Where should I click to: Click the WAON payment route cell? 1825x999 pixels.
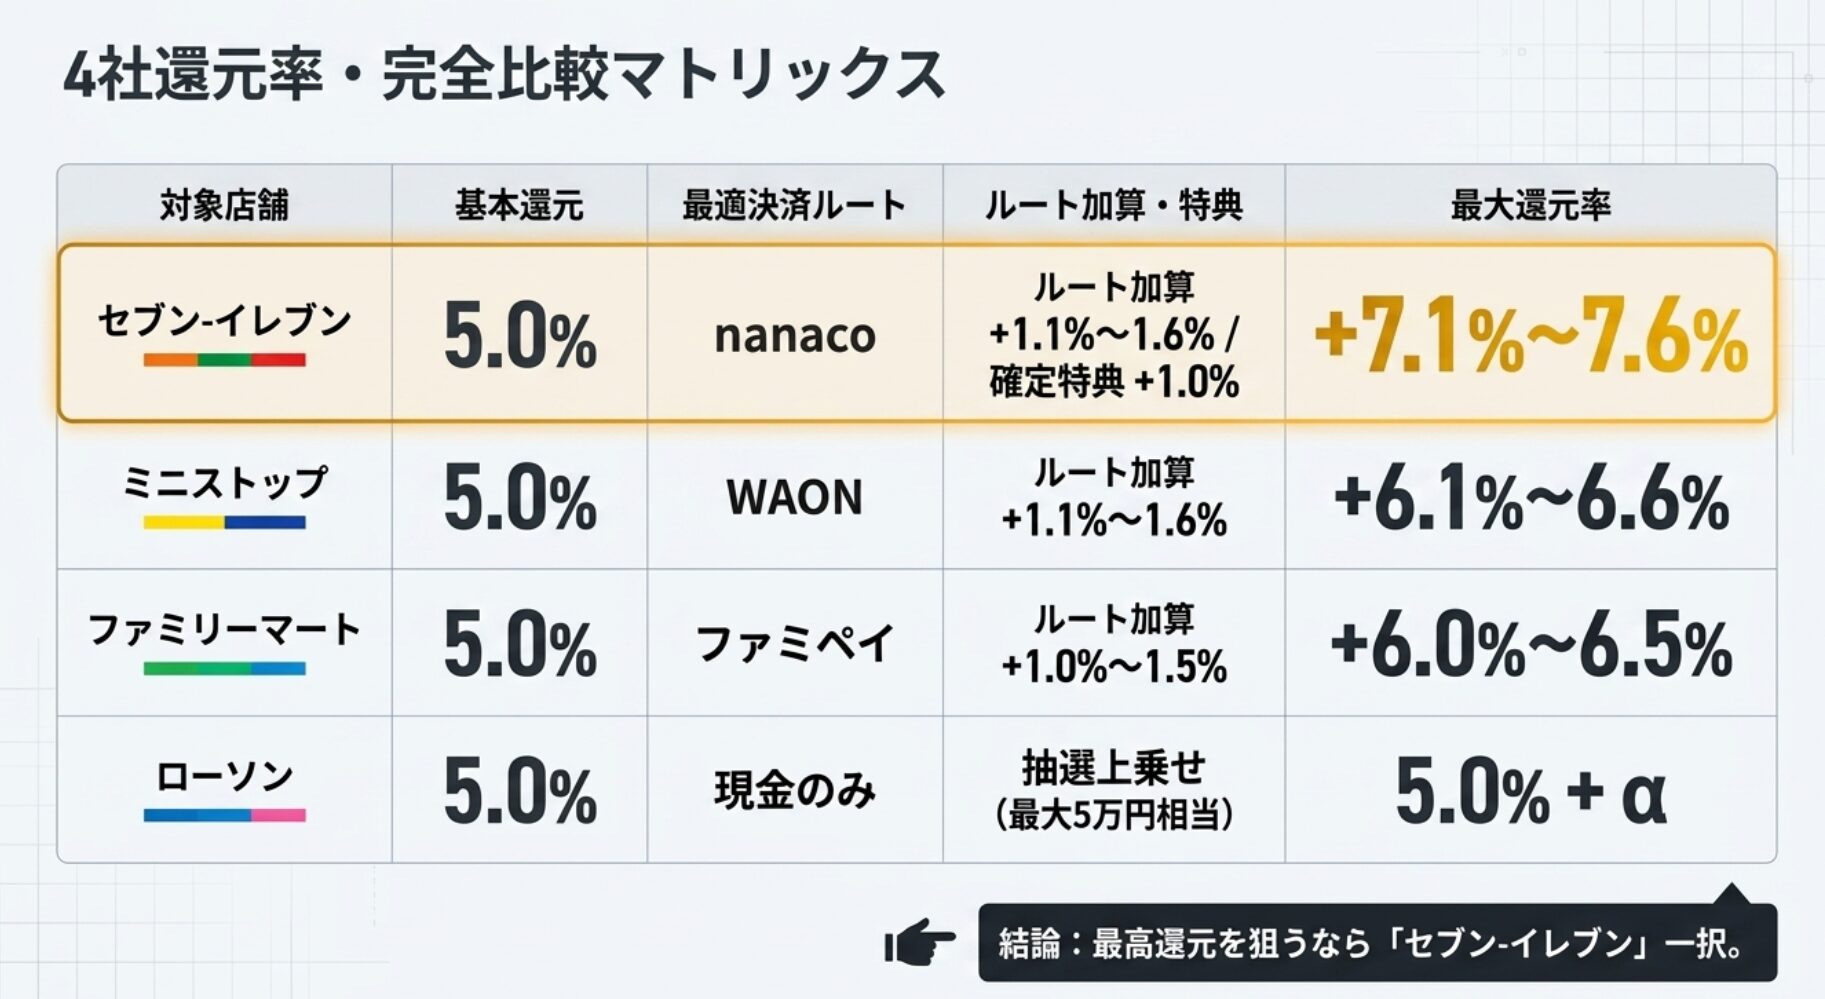(794, 497)
